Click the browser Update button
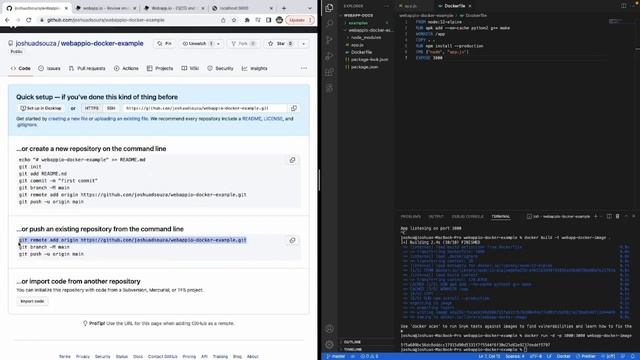This screenshot has width=640, height=360. point(300,20)
